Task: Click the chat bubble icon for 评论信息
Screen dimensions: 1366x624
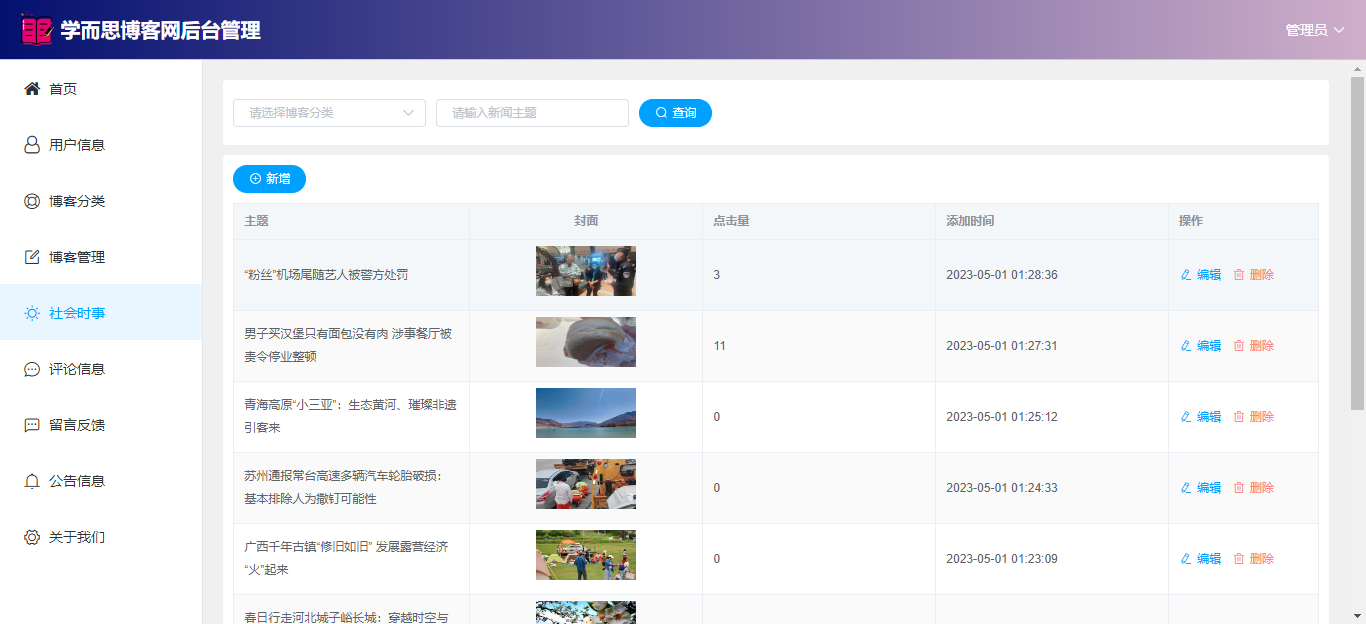Action: click(x=32, y=369)
